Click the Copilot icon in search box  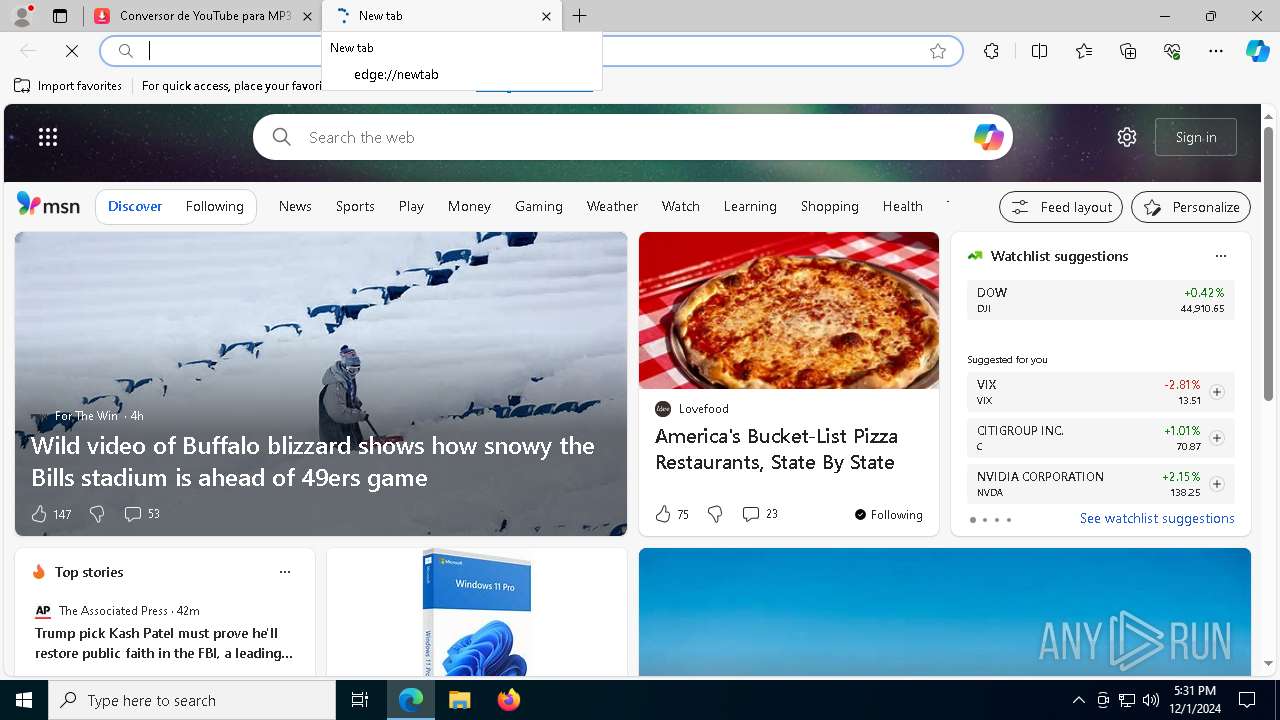point(988,137)
